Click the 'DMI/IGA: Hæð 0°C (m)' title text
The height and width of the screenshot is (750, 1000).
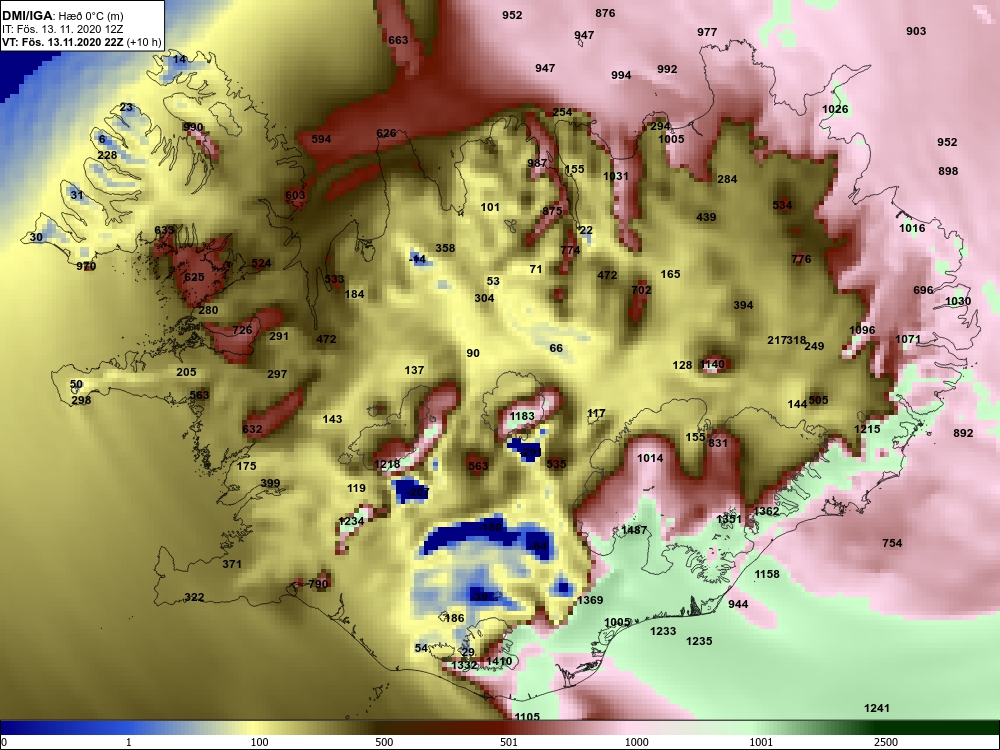[x=63, y=16]
